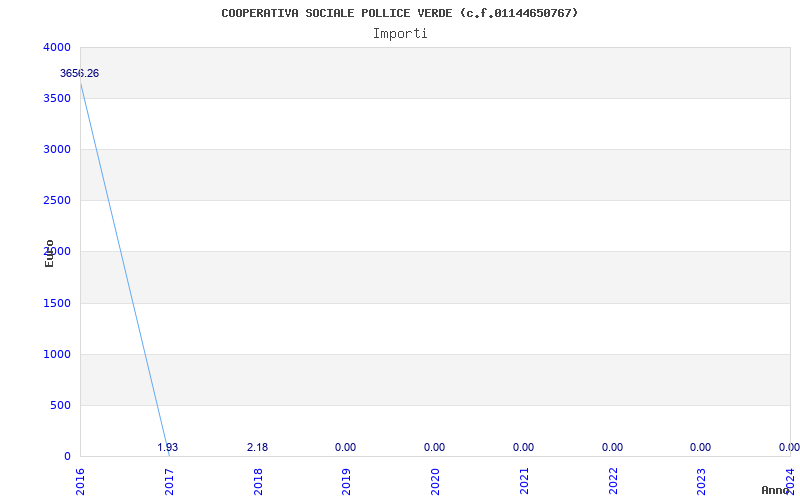The height and width of the screenshot is (500, 800).
Task: Select the 1.93 data label
Action: 167,447
